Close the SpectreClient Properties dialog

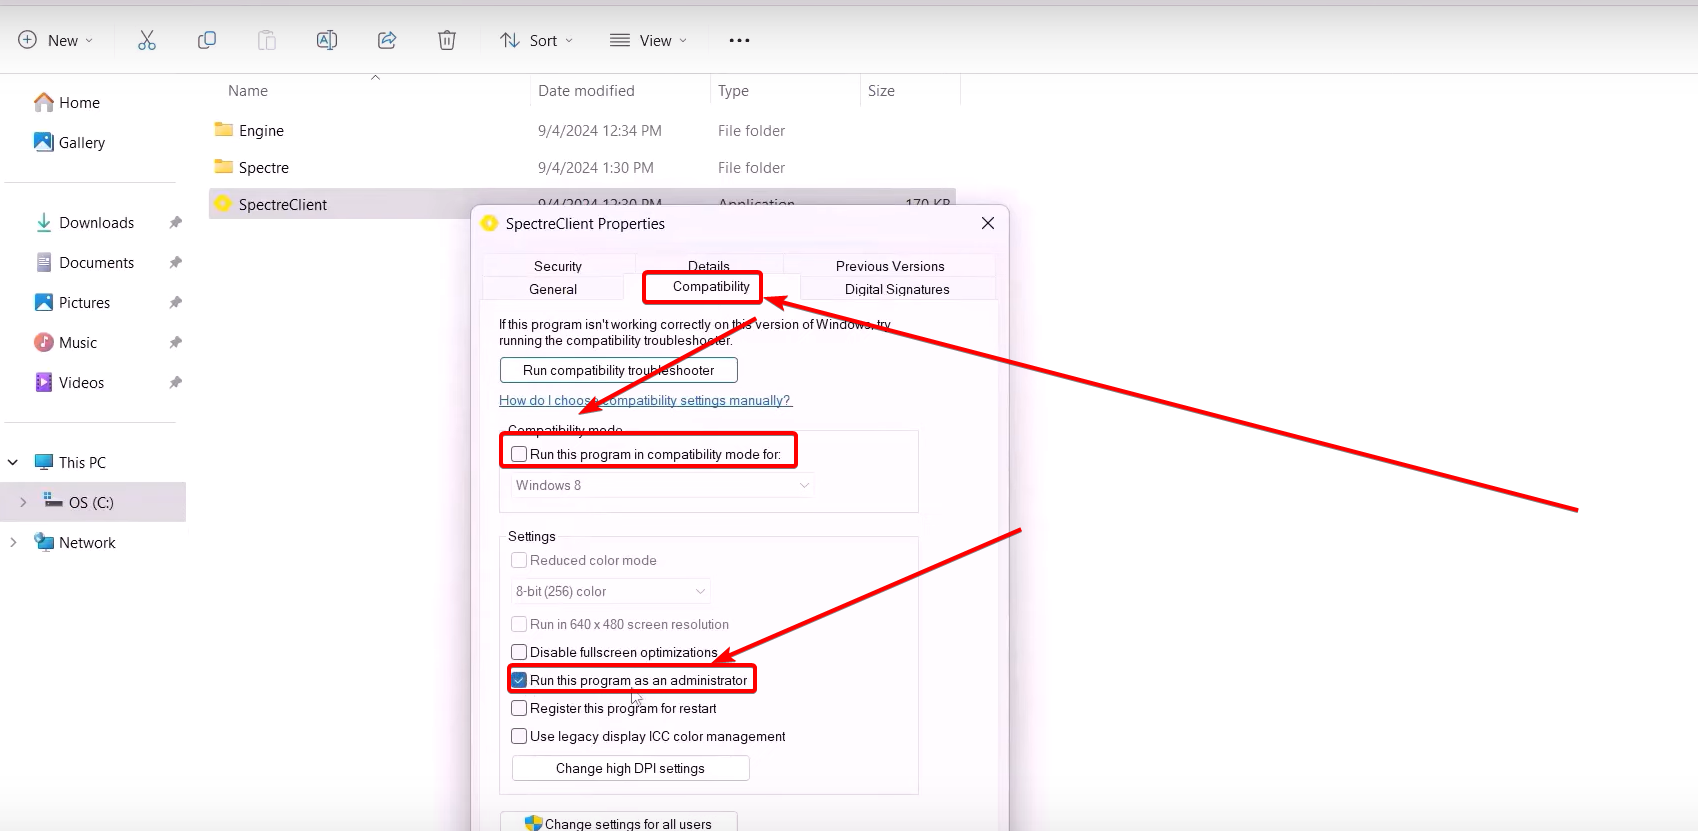pos(988,223)
